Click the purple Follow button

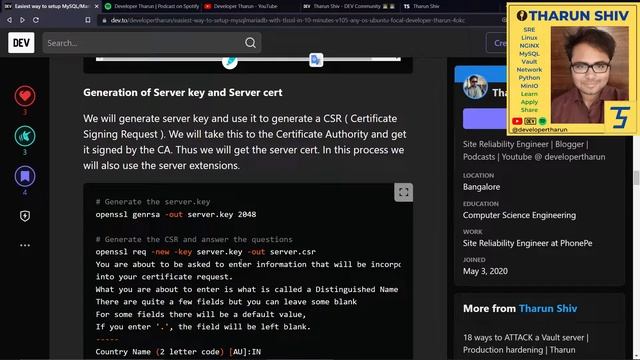click(x=484, y=119)
